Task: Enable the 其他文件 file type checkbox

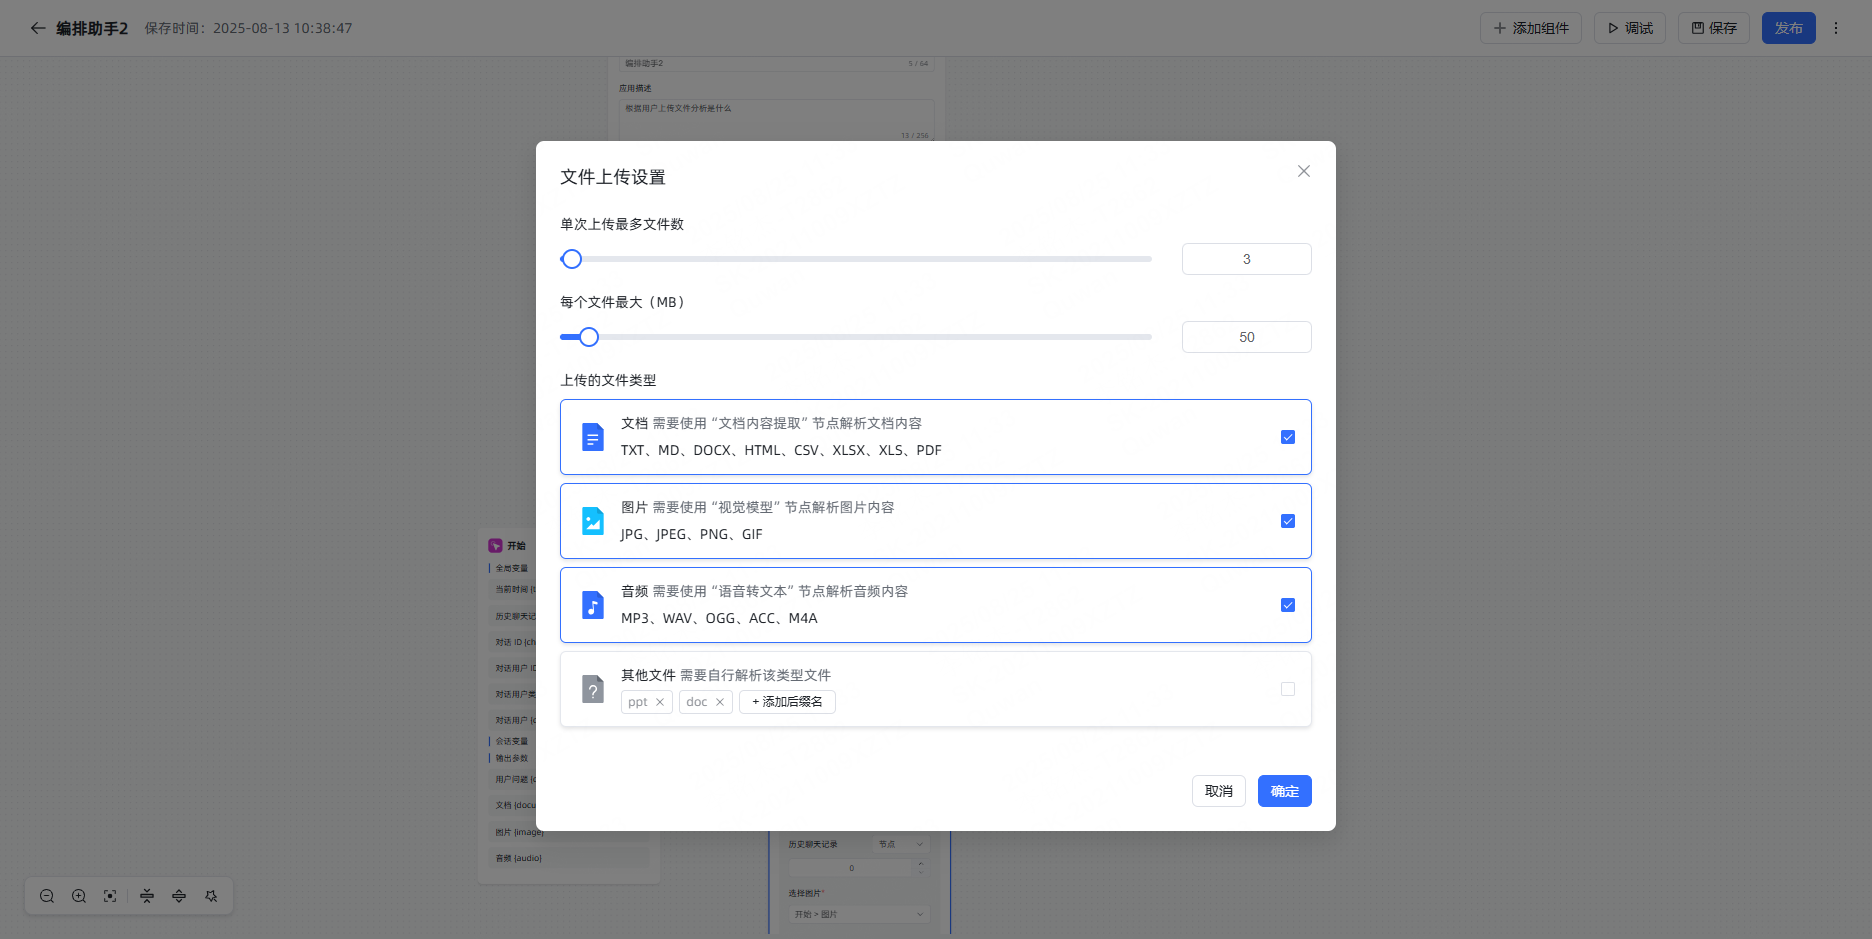Action: tap(1288, 689)
